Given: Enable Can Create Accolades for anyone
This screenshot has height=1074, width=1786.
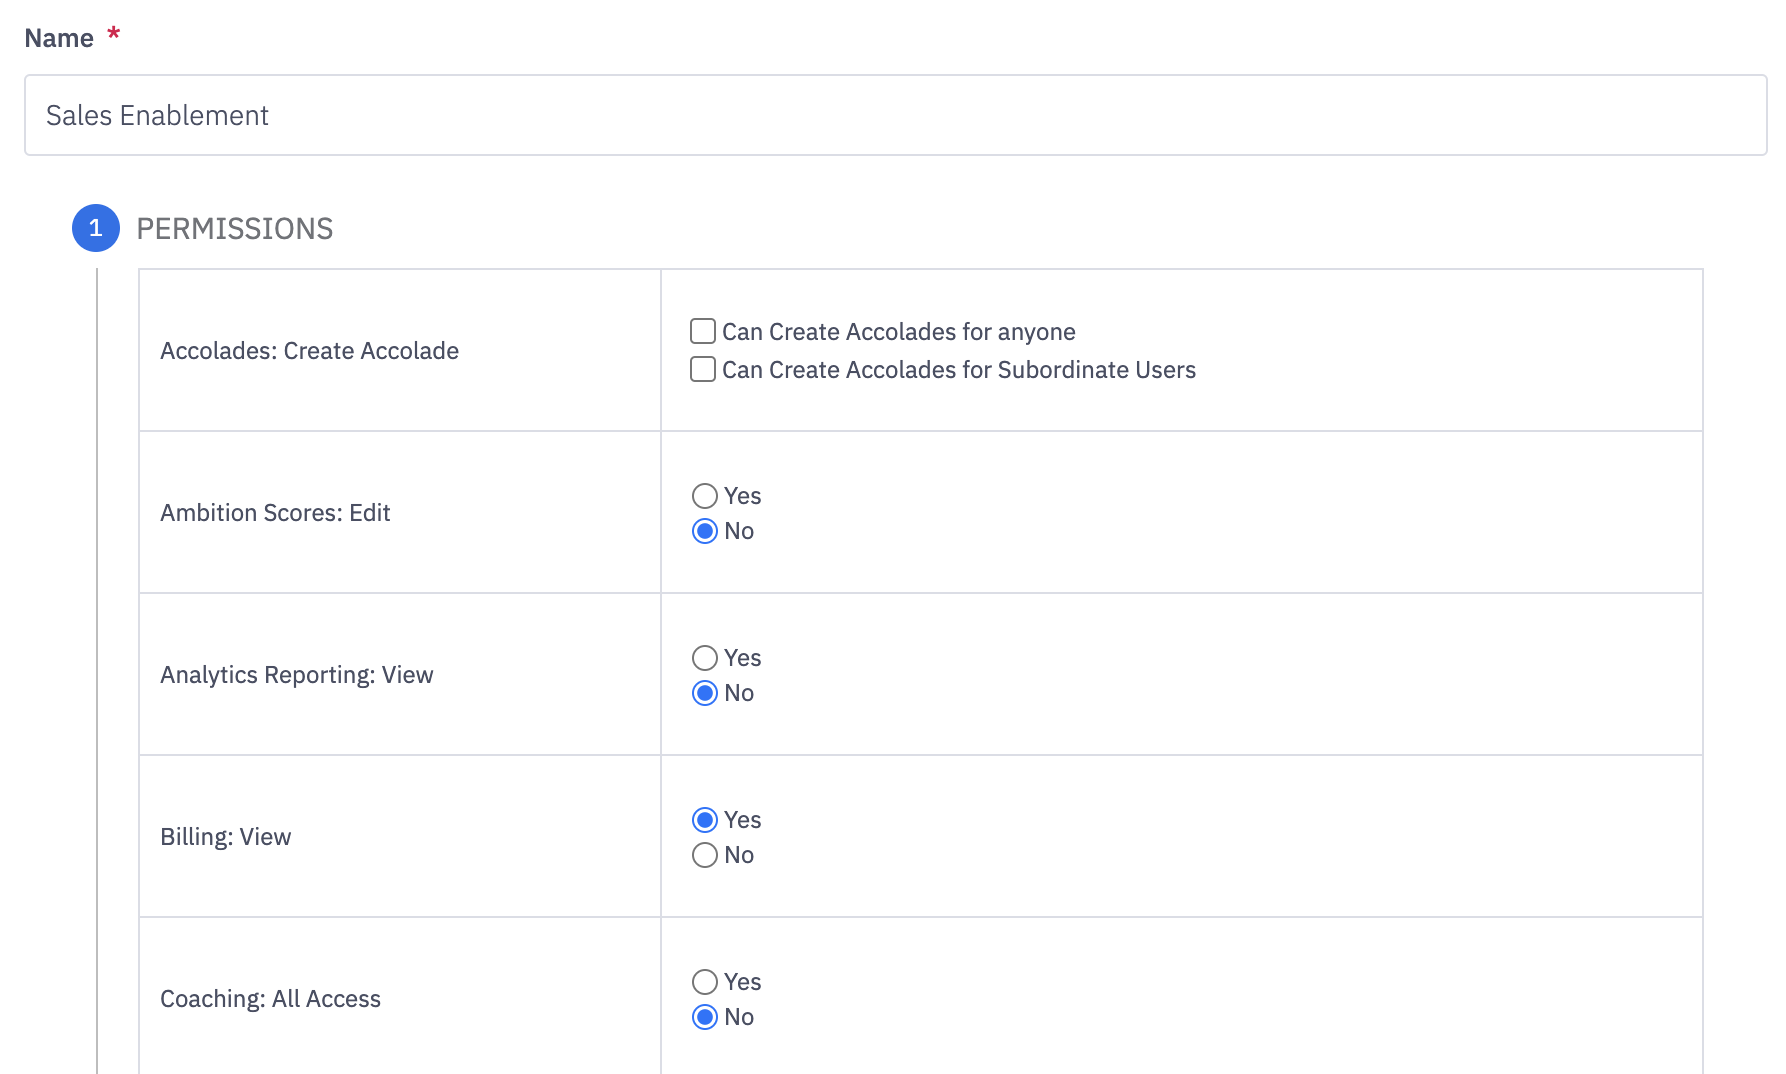Looking at the screenshot, I should click(x=703, y=331).
